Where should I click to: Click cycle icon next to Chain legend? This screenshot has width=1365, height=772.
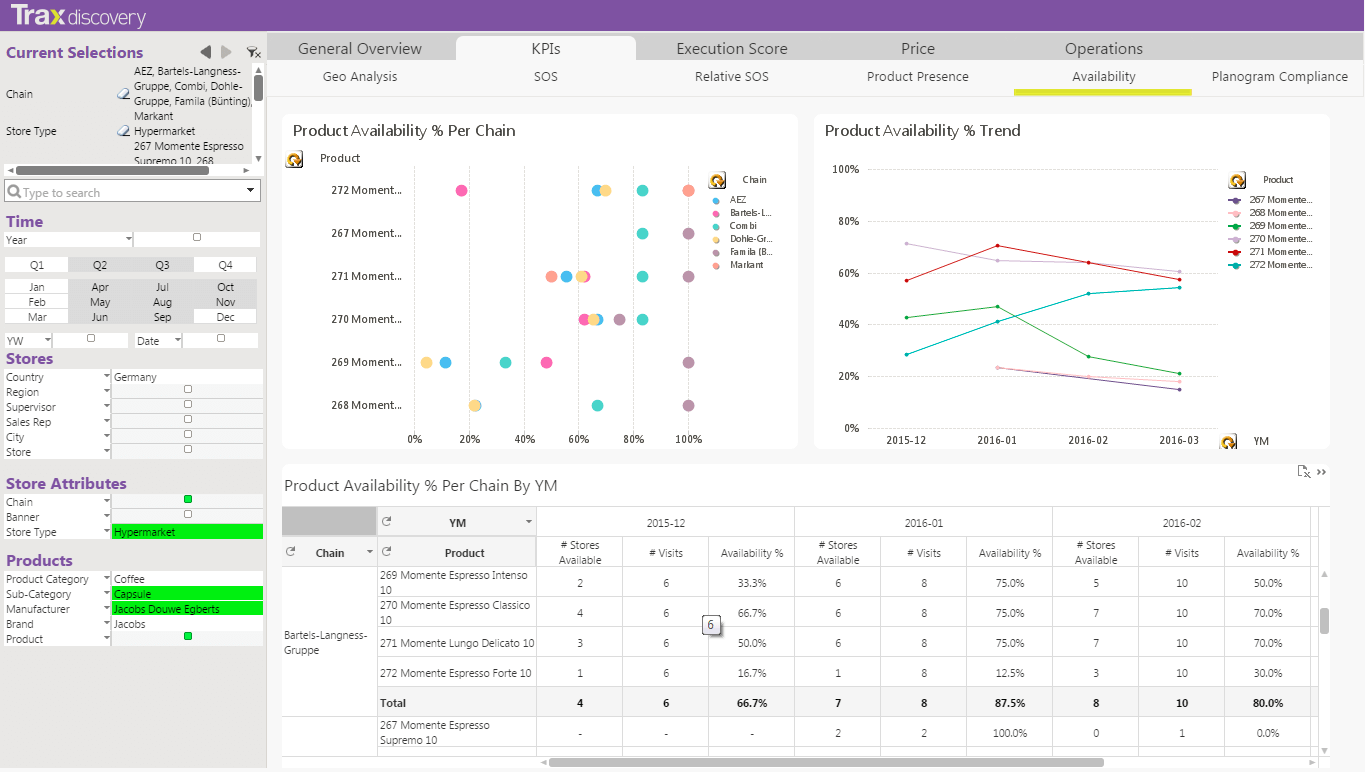(x=717, y=180)
